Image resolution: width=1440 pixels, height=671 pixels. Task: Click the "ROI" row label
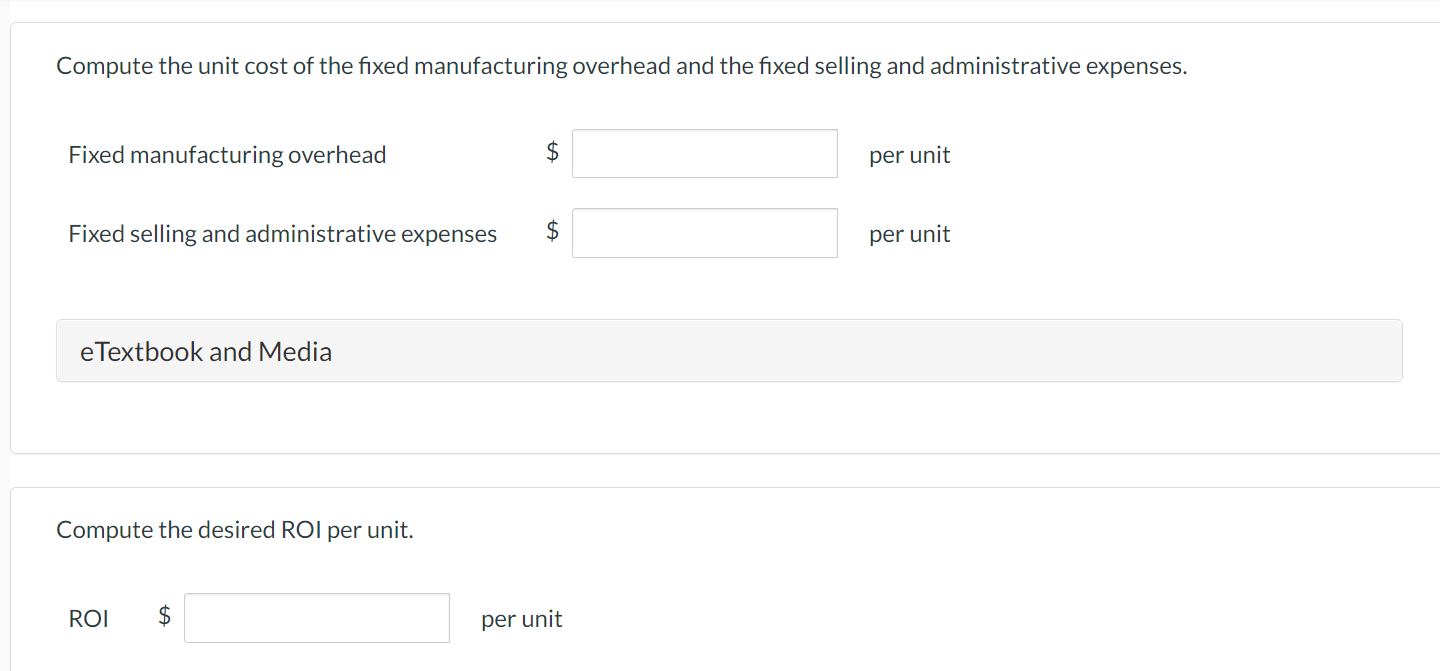point(88,619)
